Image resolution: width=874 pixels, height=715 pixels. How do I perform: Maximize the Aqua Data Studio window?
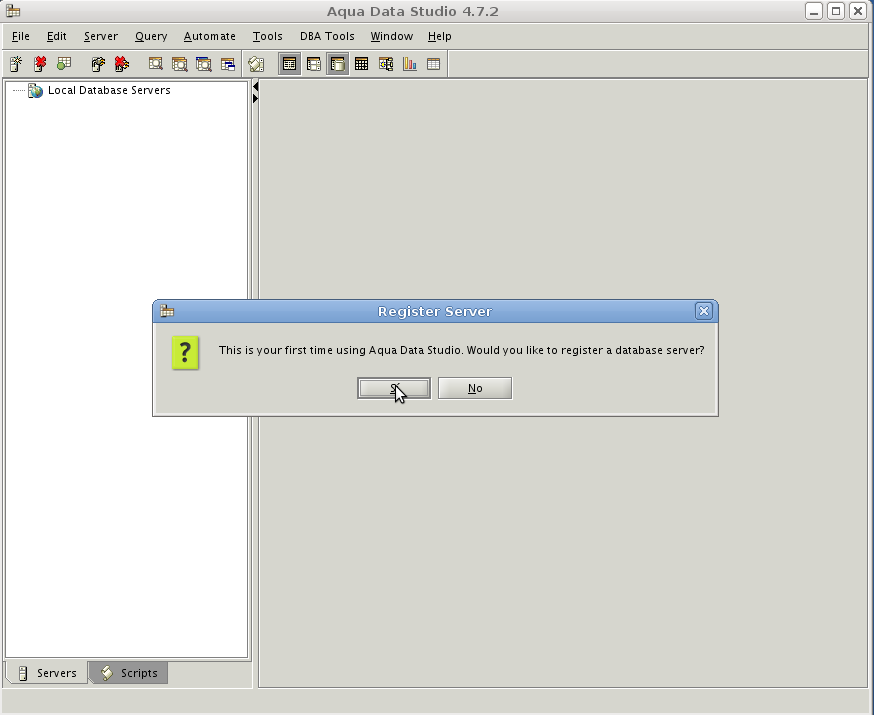[836, 11]
